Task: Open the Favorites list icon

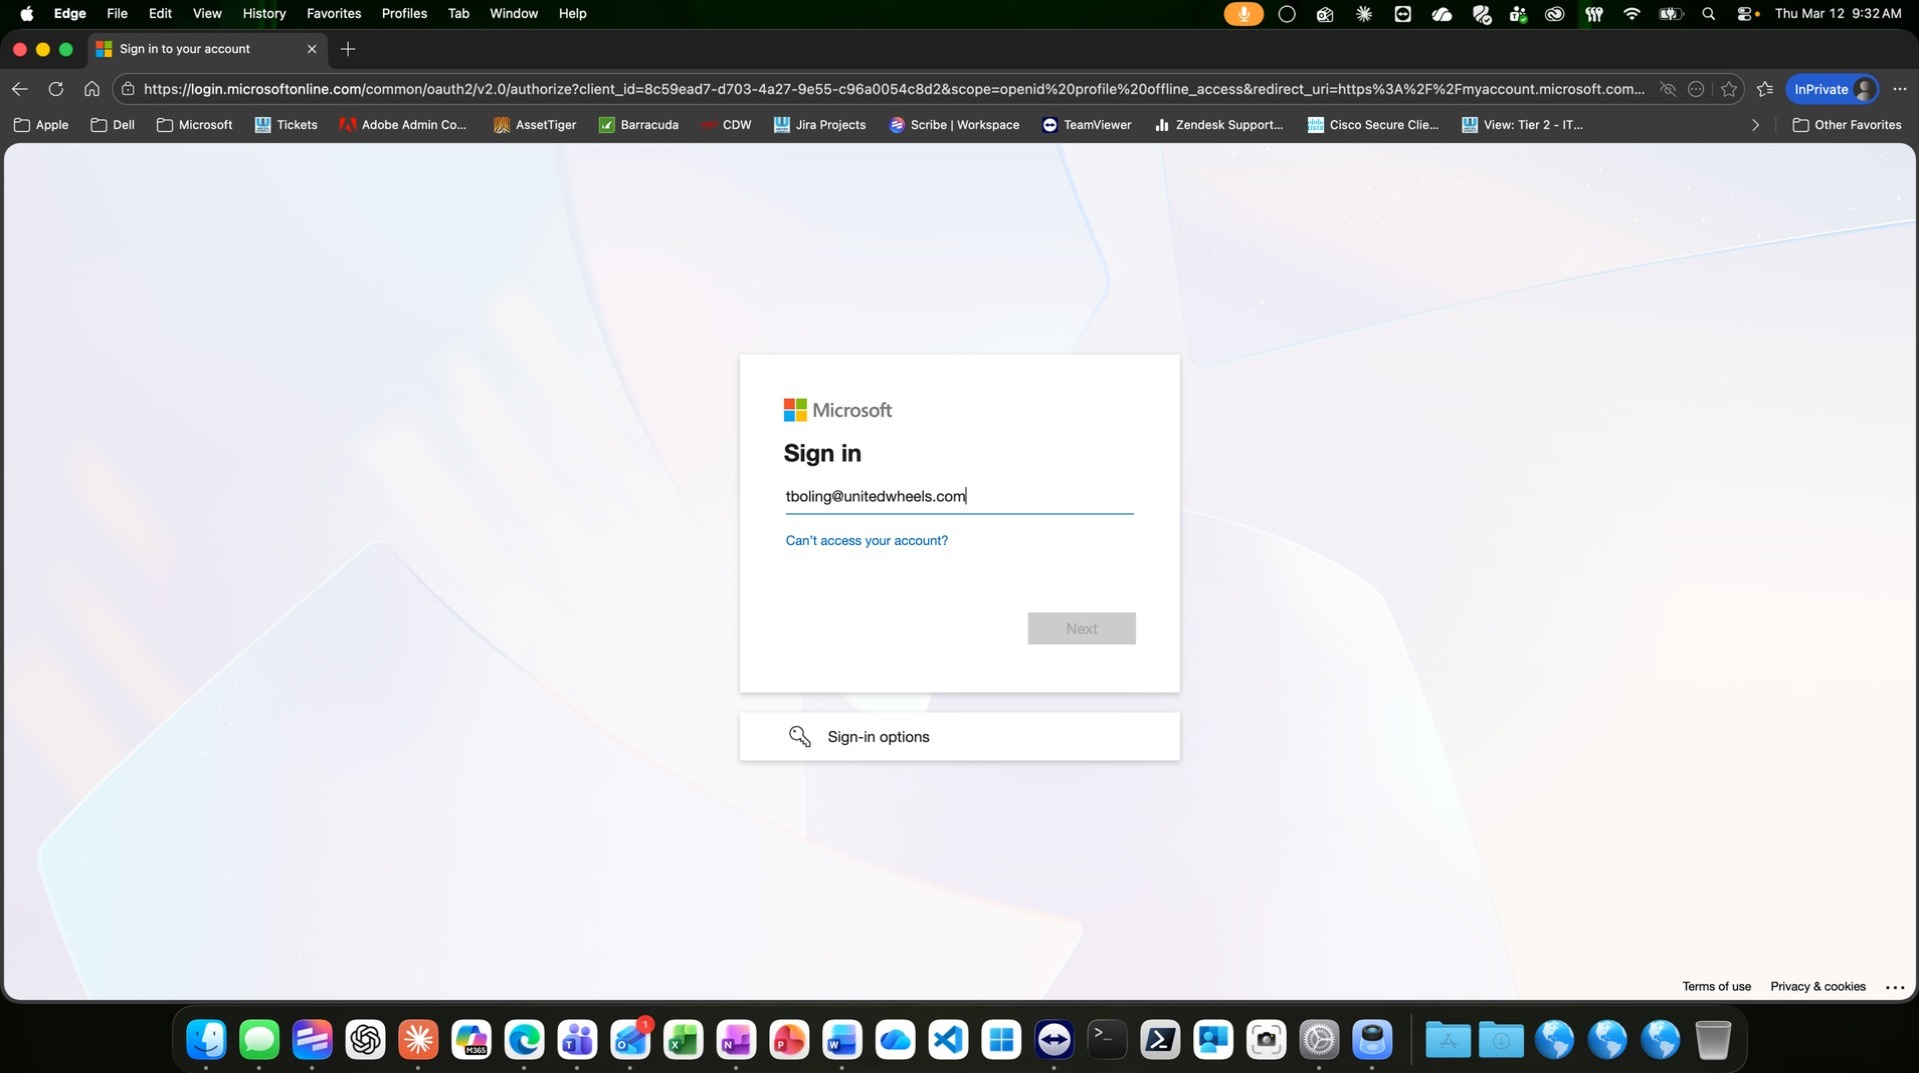Action: tap(1765, 89)
